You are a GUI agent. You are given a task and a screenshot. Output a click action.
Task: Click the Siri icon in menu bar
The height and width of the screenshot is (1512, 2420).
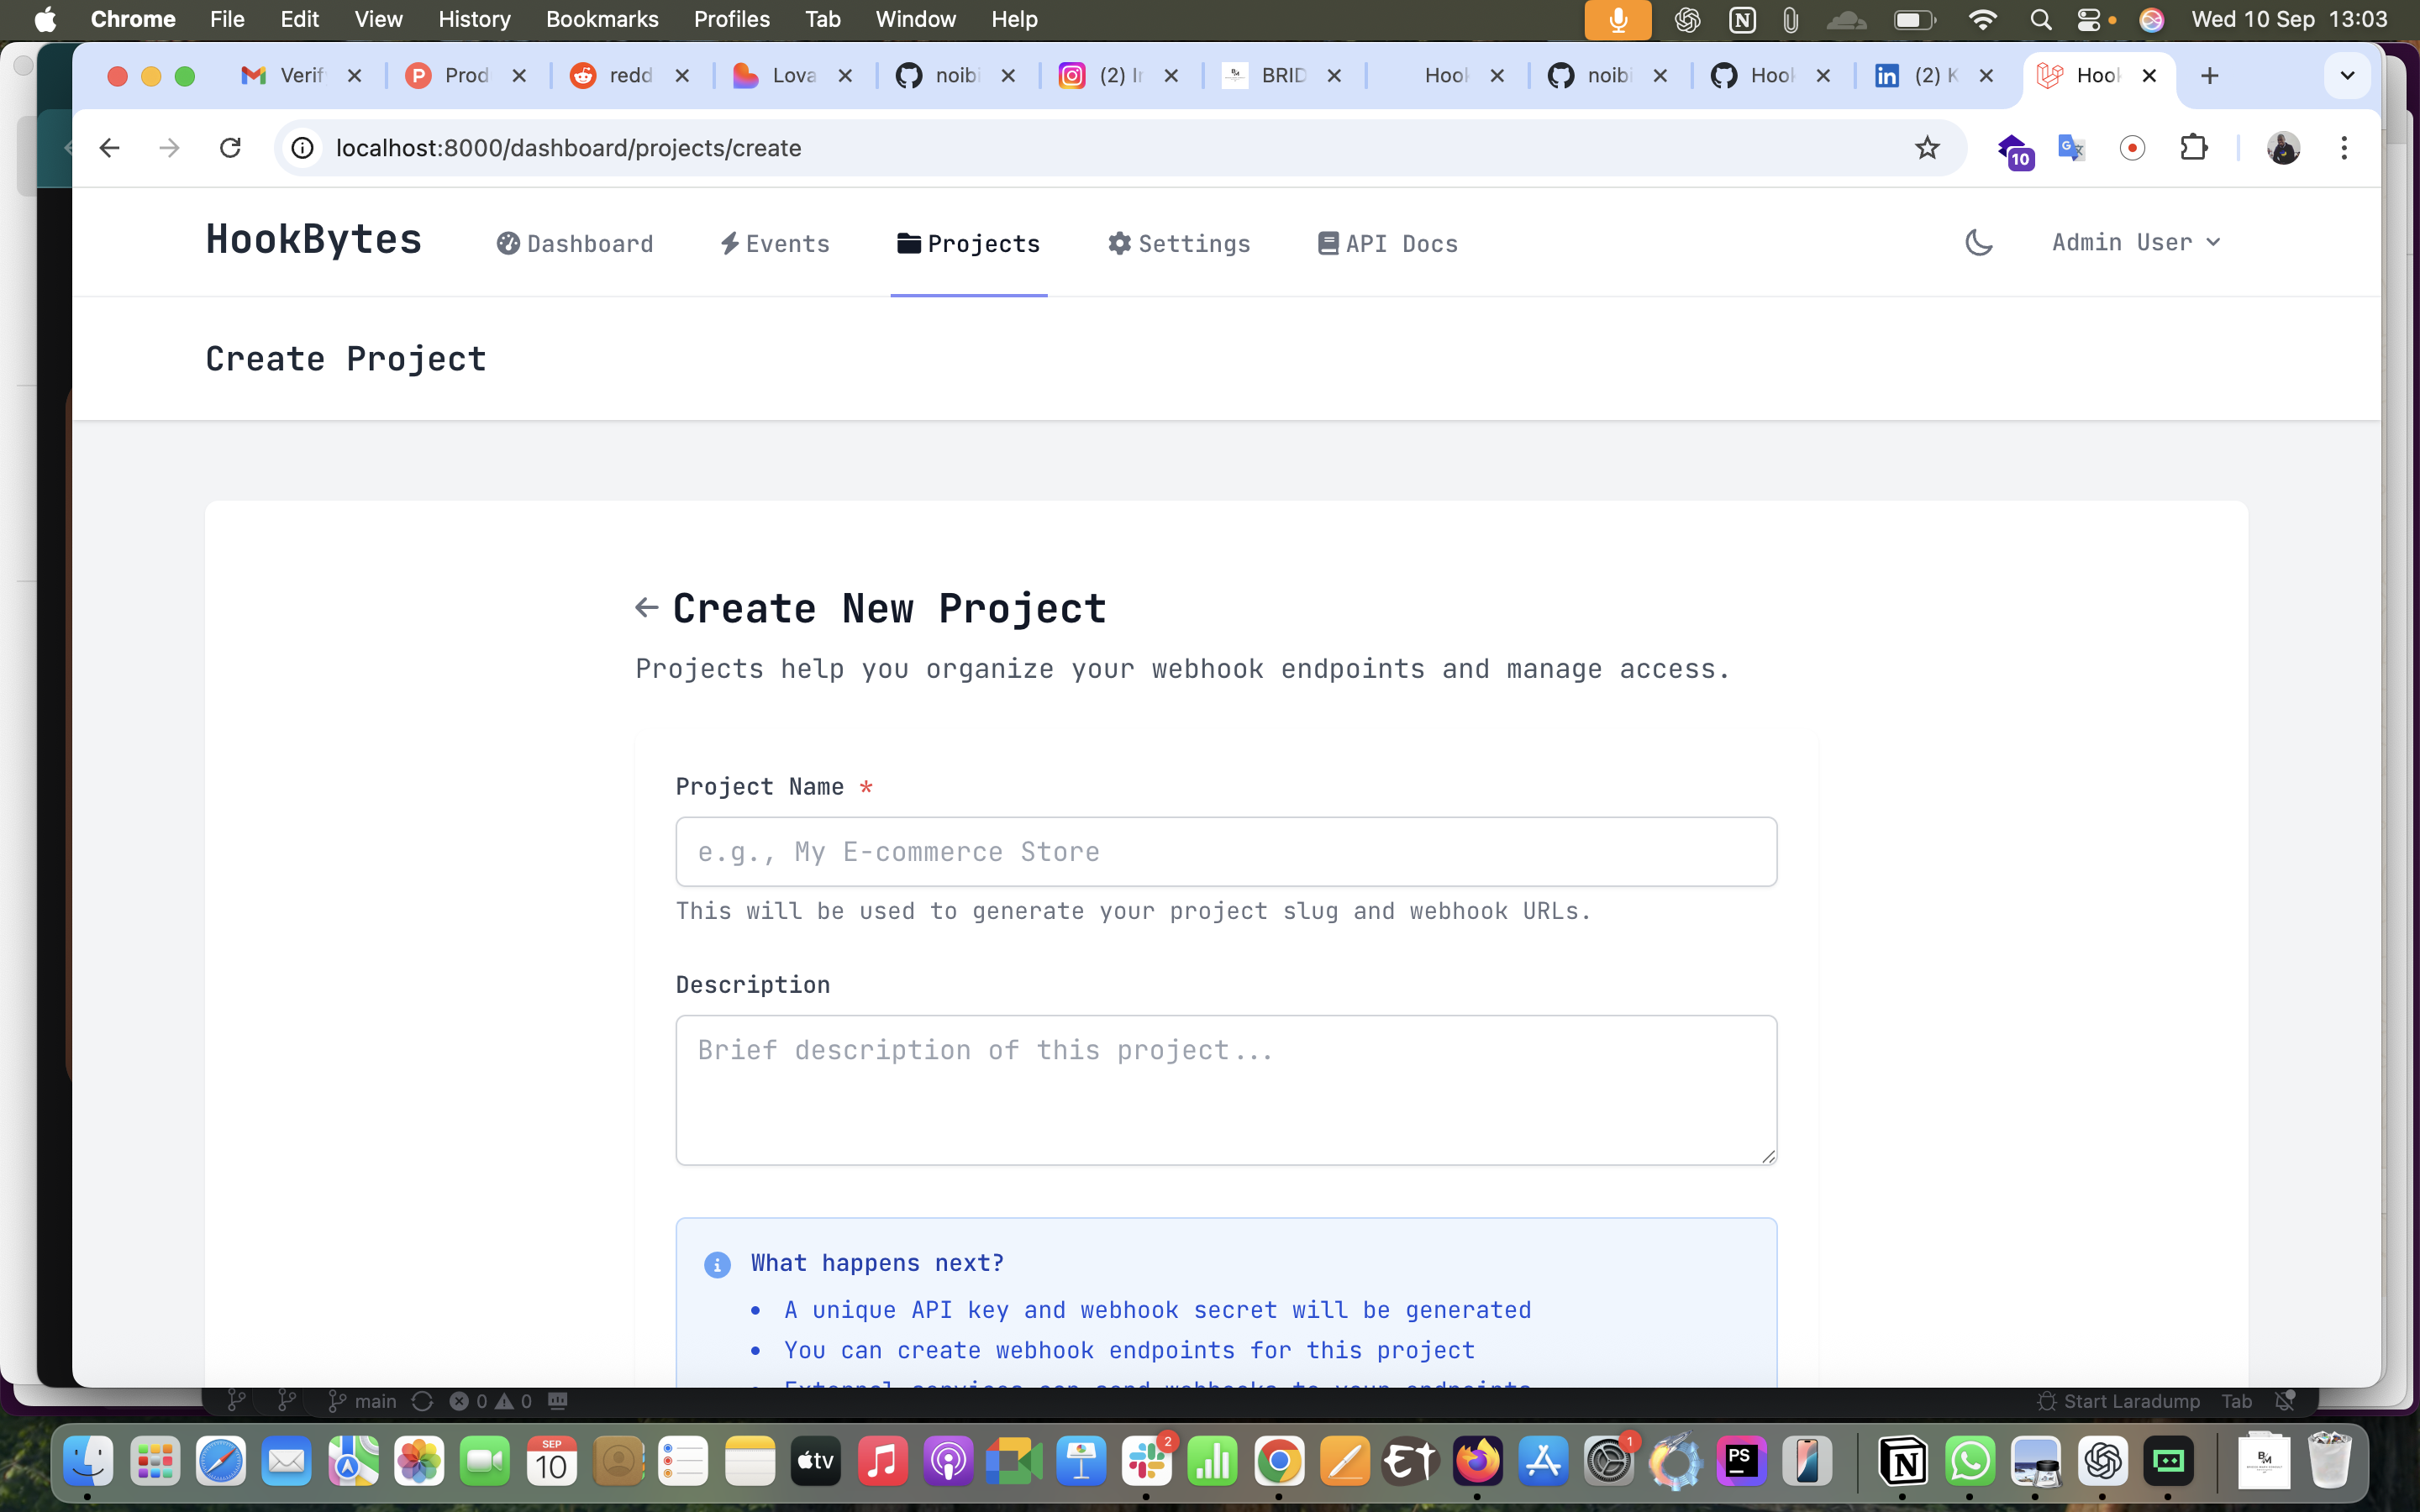click(2151, 19)
